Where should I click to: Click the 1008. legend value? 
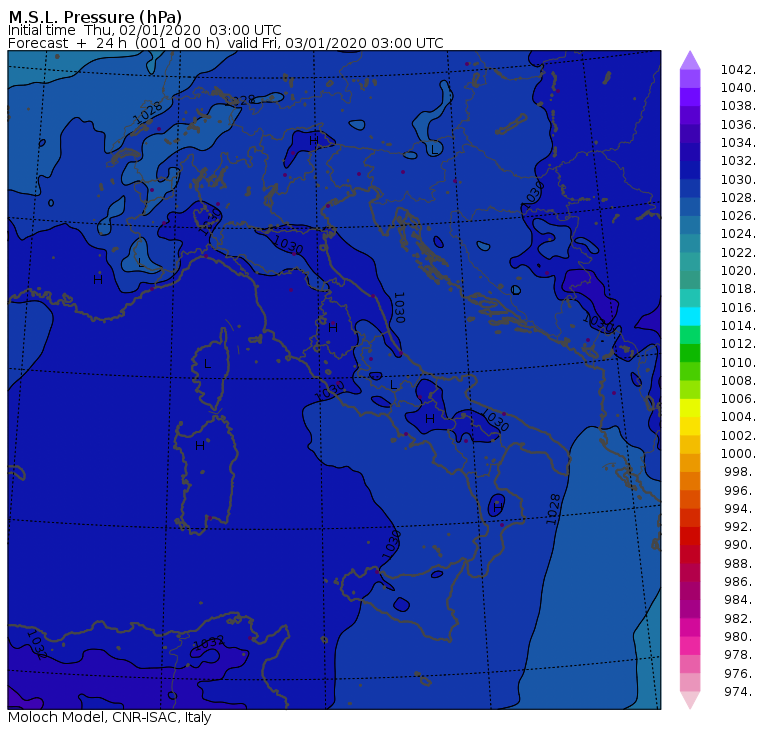click(738, 381)
